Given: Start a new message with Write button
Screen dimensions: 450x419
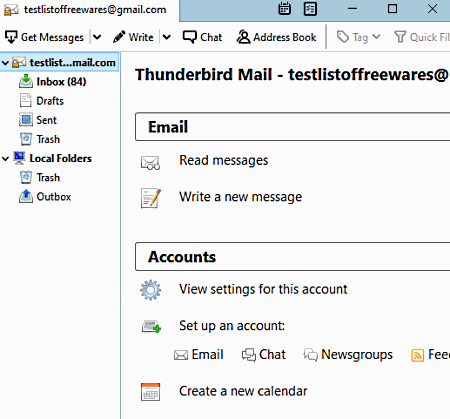Looking at the screenshot, I should 133,37.
